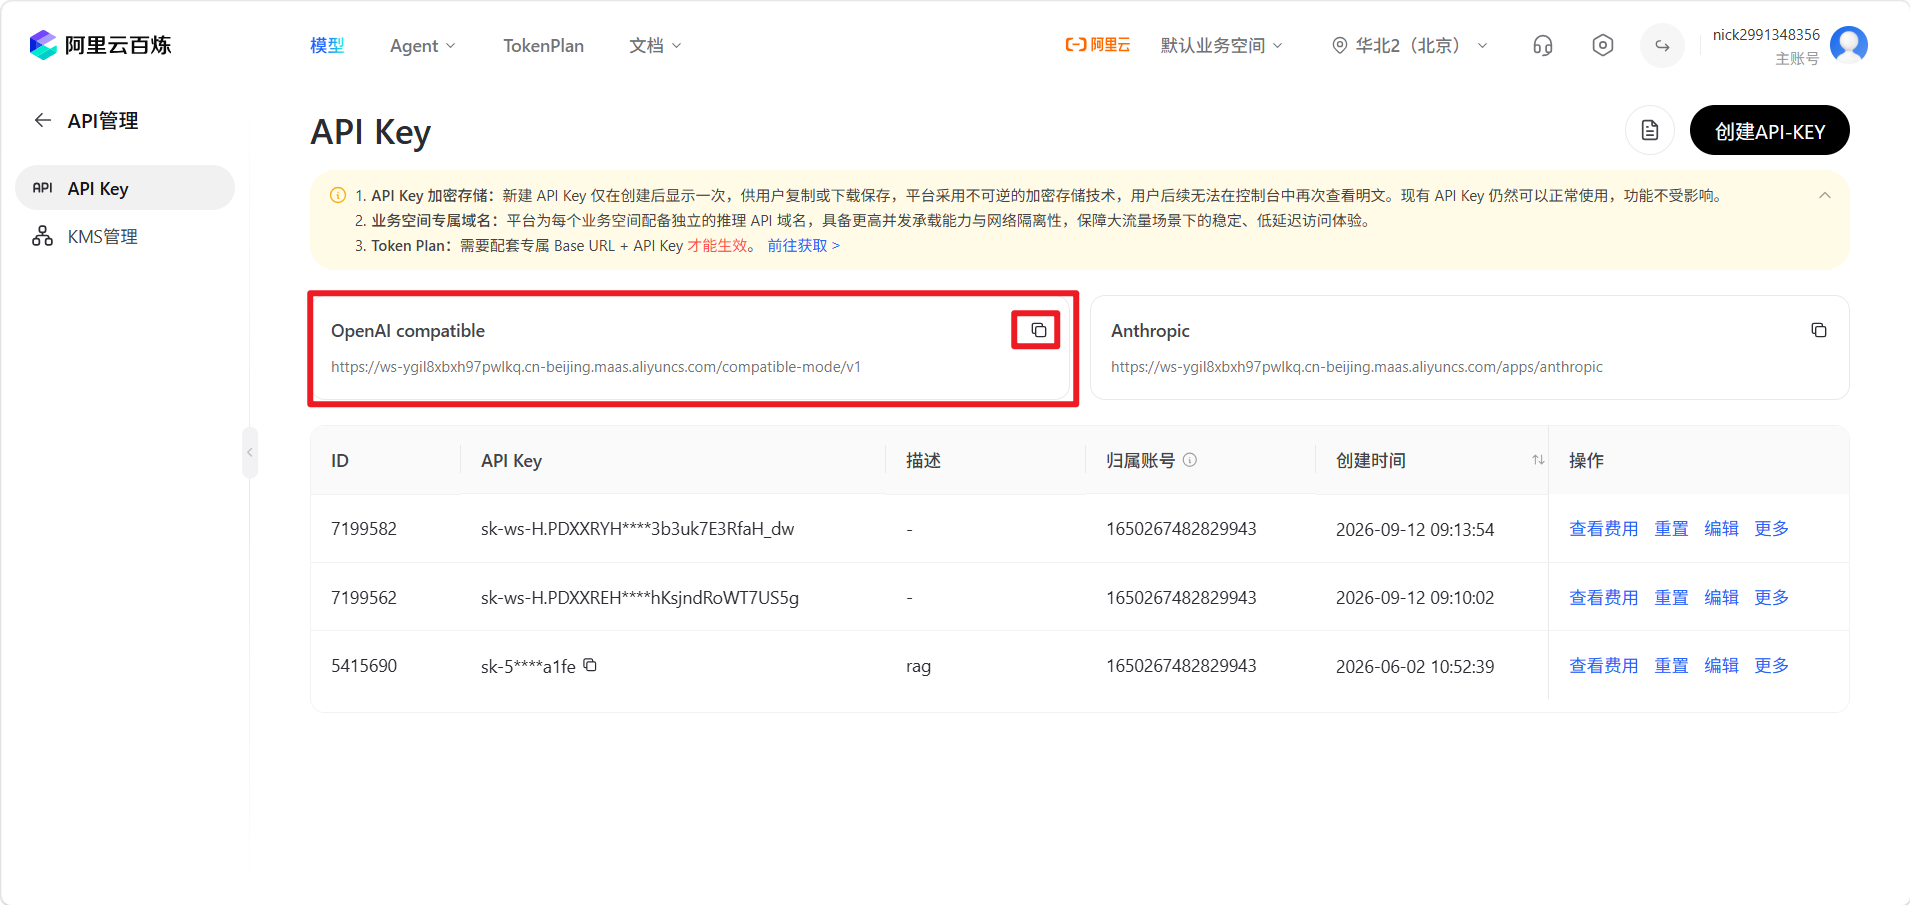This screenshot has width=1910, height=905.
Task: Click the share arrow icon in header
Action: click(1662, 45)
